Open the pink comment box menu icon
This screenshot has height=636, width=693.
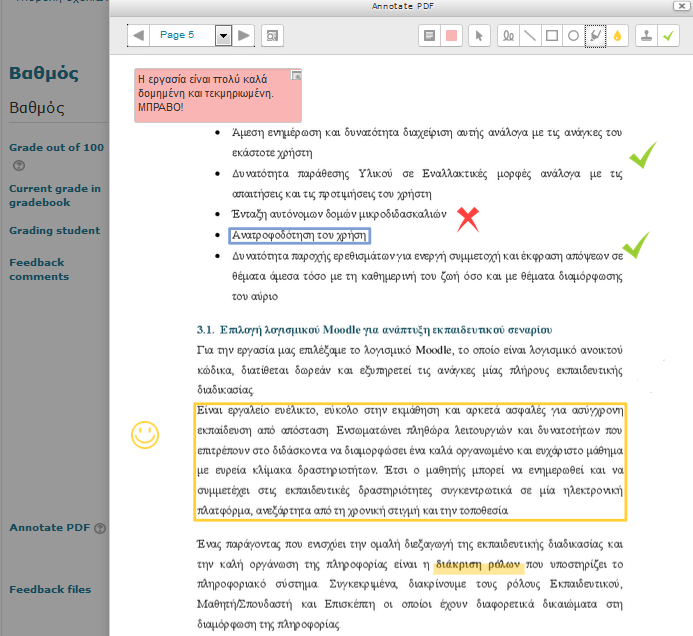pos(296,76)
